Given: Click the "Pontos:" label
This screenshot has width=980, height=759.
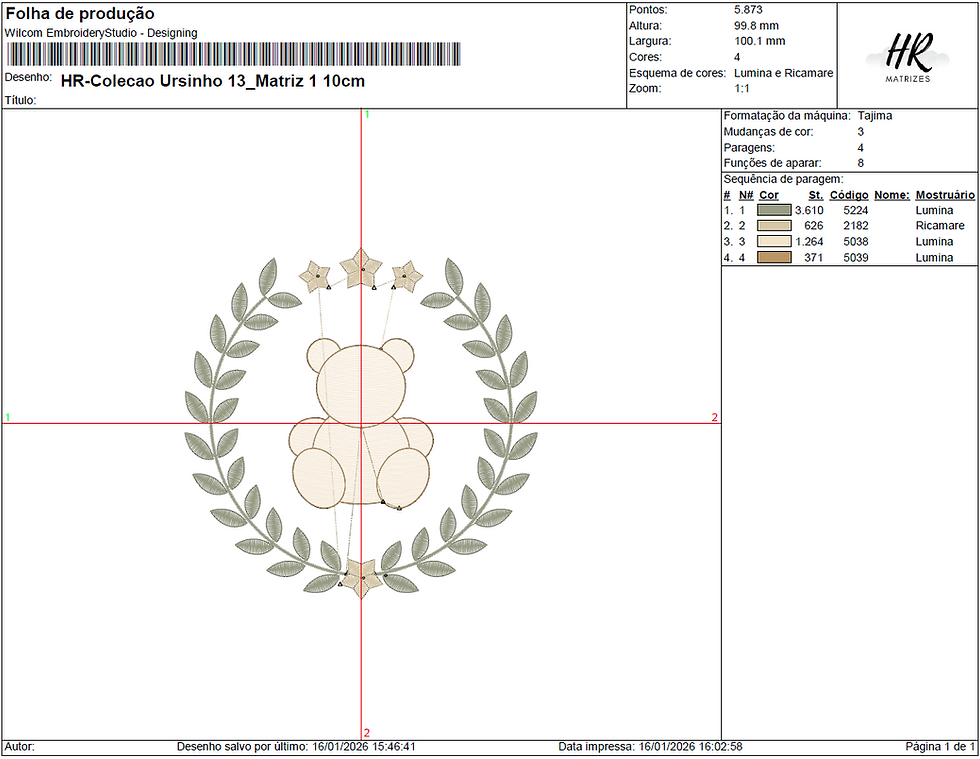Looking at the screenshot, I should 648,10.
